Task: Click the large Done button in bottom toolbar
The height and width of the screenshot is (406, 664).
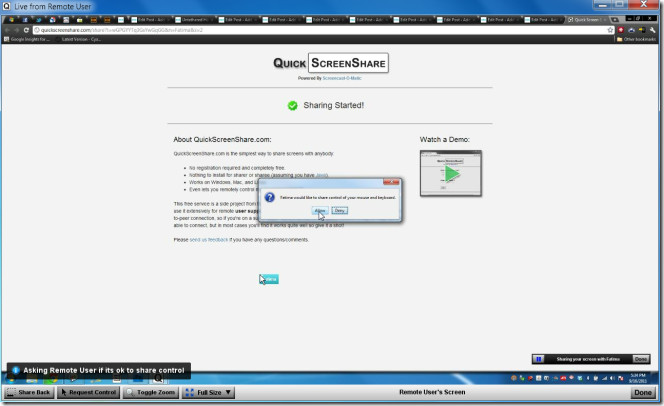Action: [x=643, y=392]
